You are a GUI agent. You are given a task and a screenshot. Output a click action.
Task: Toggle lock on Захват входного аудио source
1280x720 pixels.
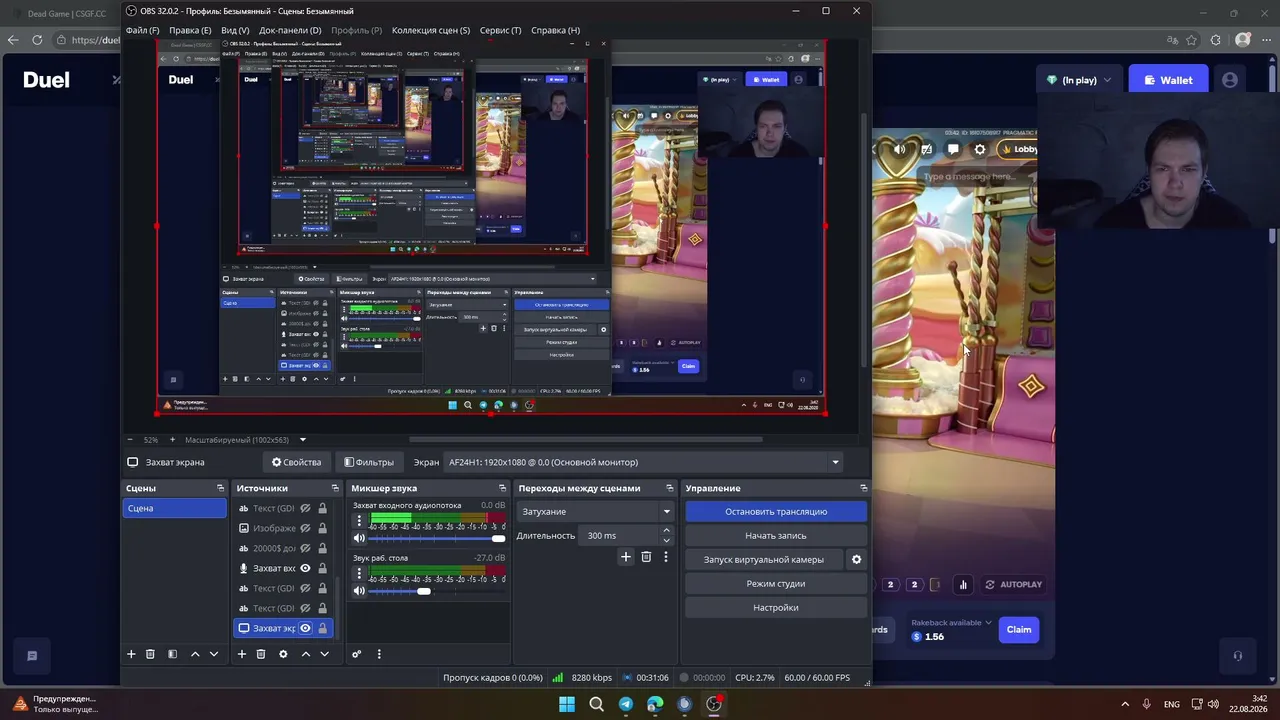point(322,568)
